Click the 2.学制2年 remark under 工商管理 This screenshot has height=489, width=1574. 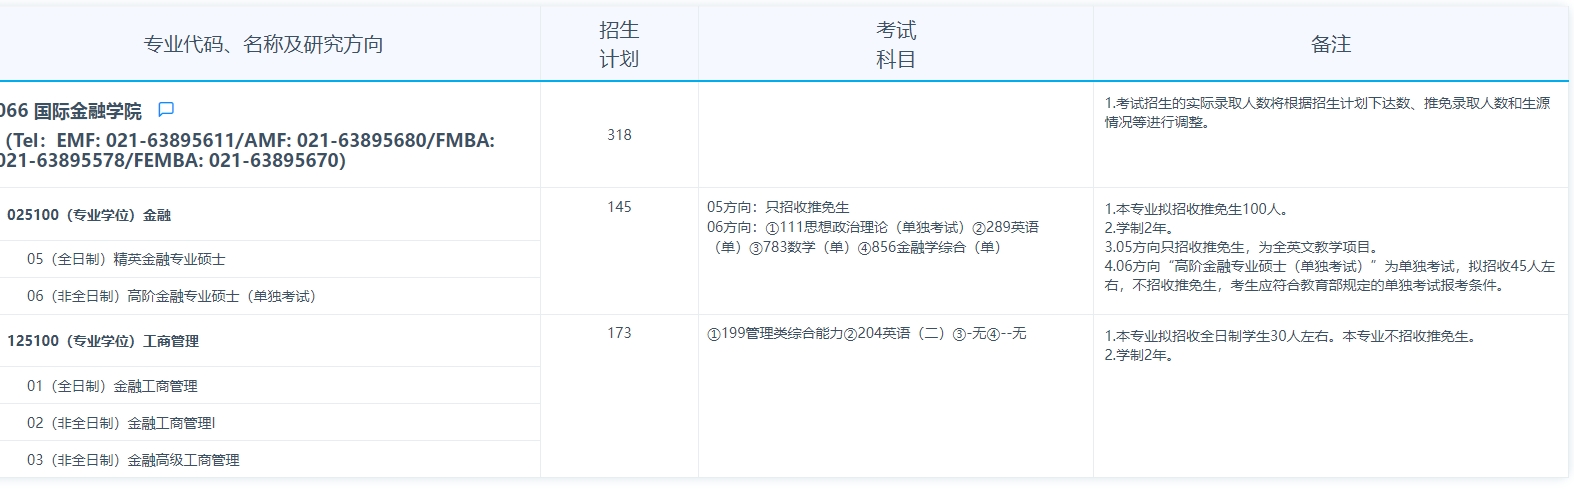(1138, 355)
